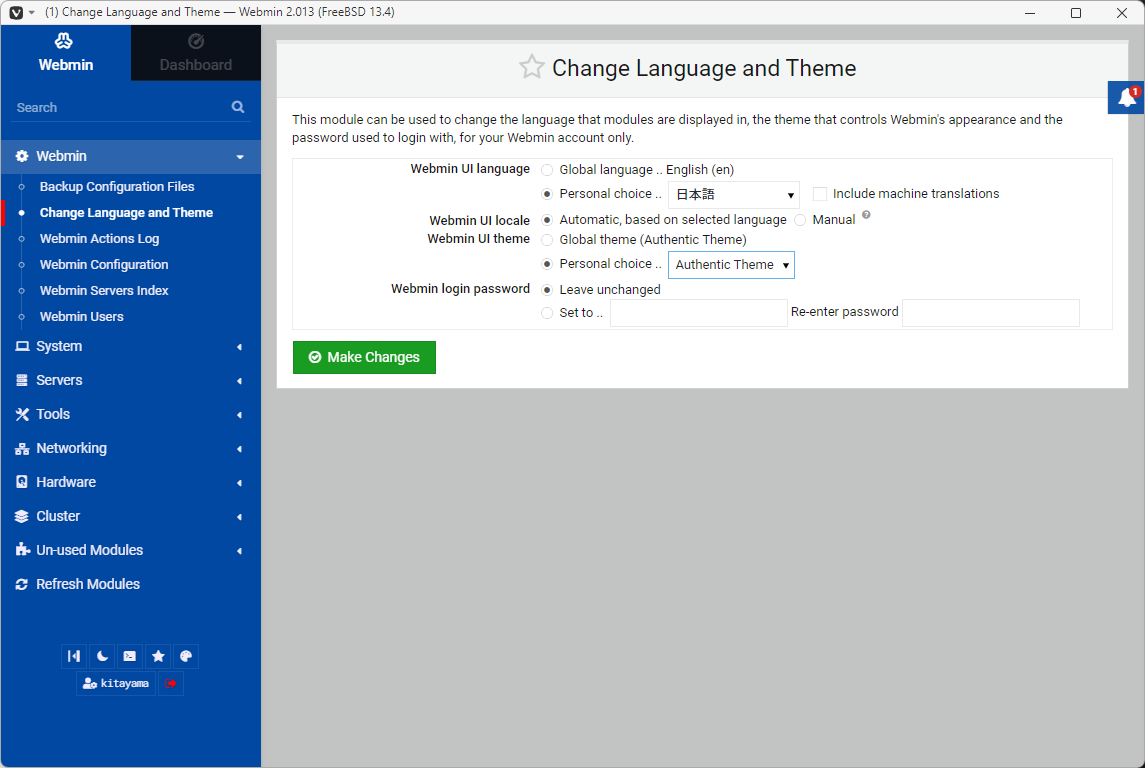Screen dimensions: 1145x768
Task: Click the Cluster layers icon
Action: pyautogui.click(x=22, y=516)
